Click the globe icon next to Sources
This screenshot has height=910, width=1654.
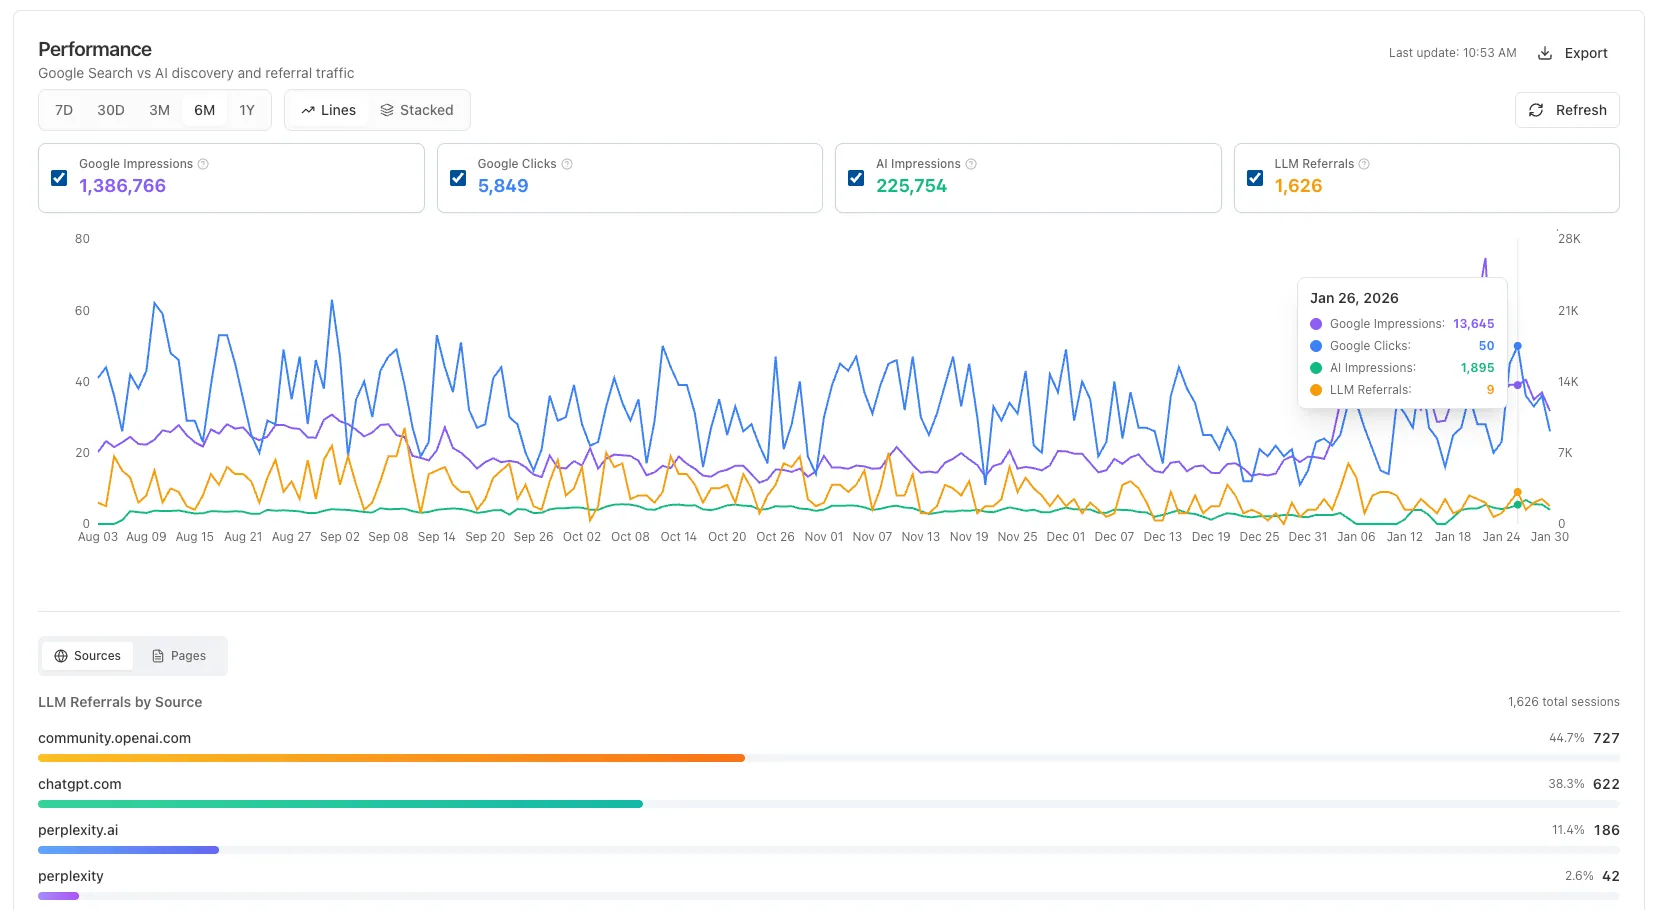coord(61,656)
